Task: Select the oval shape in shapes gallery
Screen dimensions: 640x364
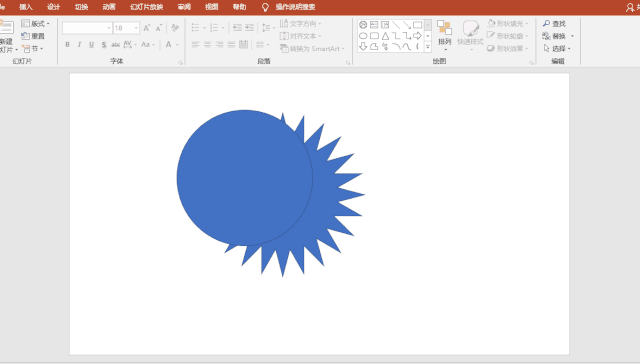Action: pyautogui.click(x=363, y=36)
